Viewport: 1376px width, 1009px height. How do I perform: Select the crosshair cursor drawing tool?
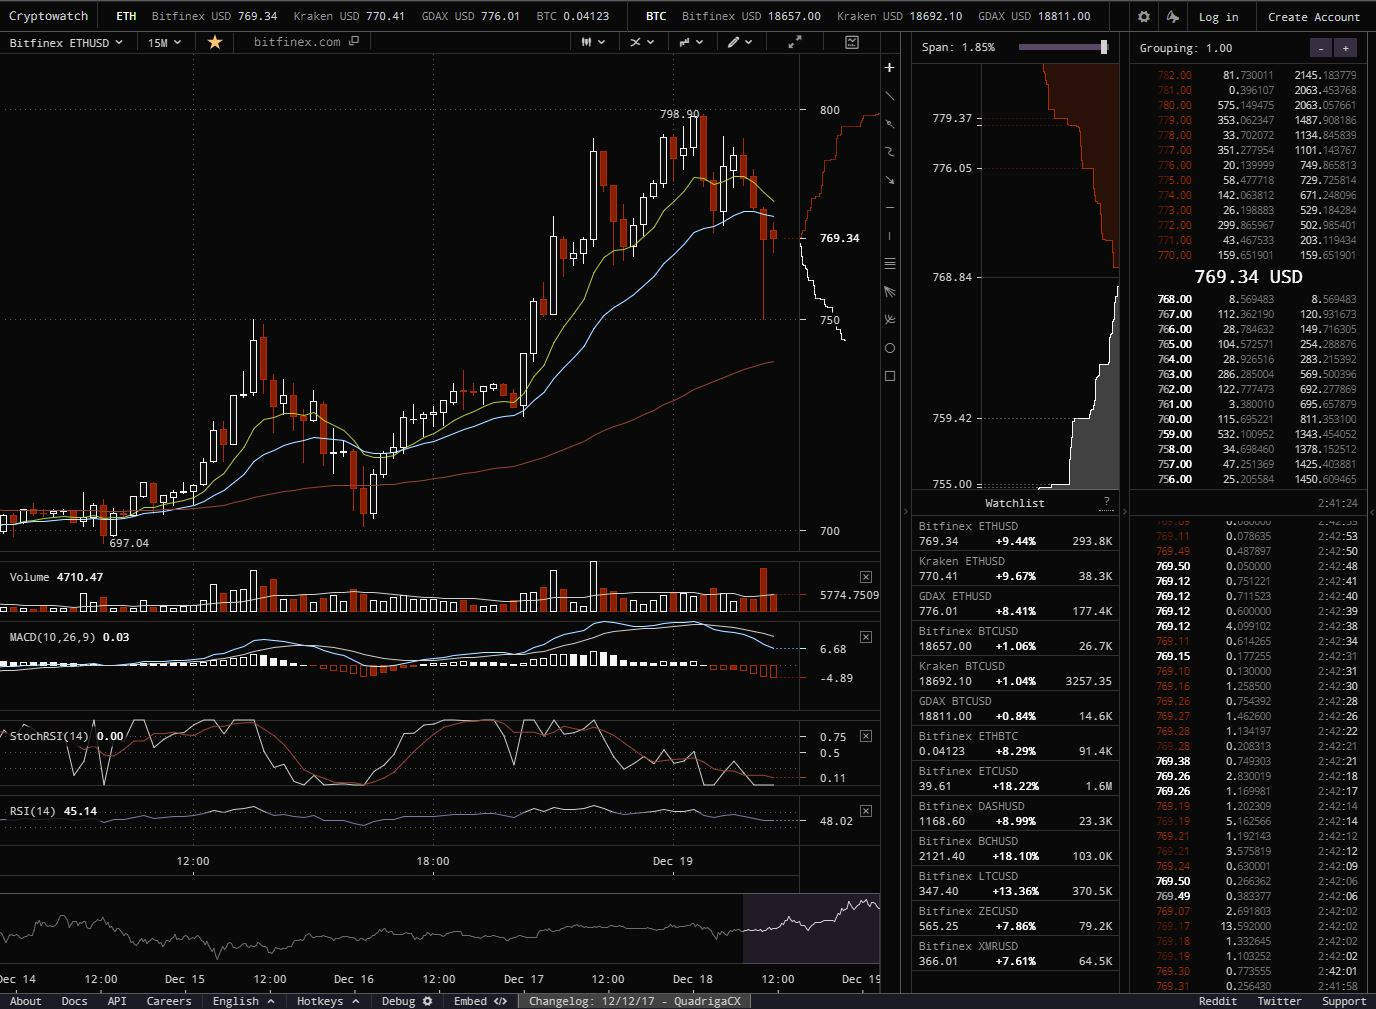[890, 68]
